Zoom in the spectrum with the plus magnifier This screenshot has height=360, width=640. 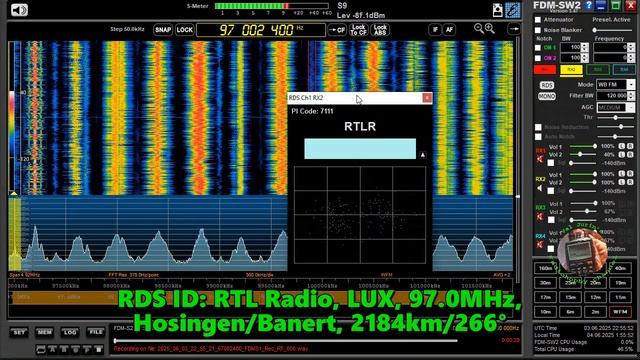pyautogui.click(x=490, y=28)
